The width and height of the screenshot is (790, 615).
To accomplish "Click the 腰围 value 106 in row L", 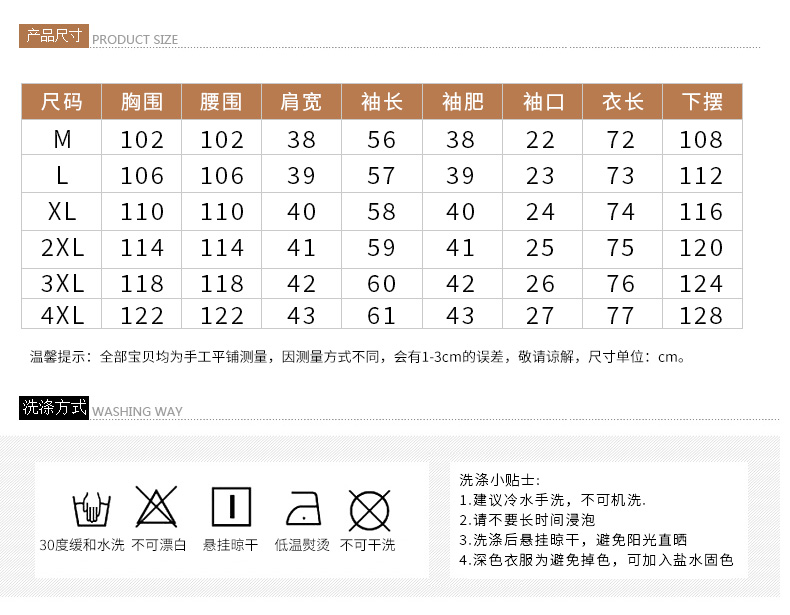I will [222, 176].
